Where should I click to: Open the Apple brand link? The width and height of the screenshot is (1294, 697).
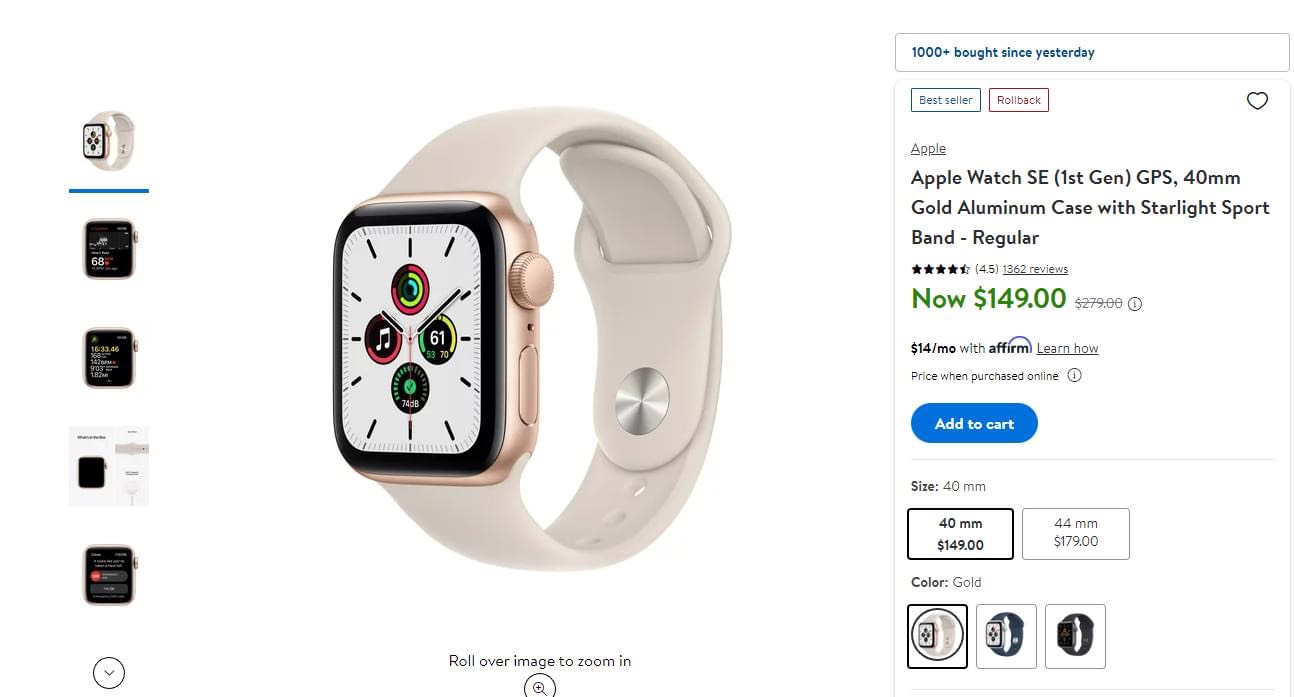point(928,148)
